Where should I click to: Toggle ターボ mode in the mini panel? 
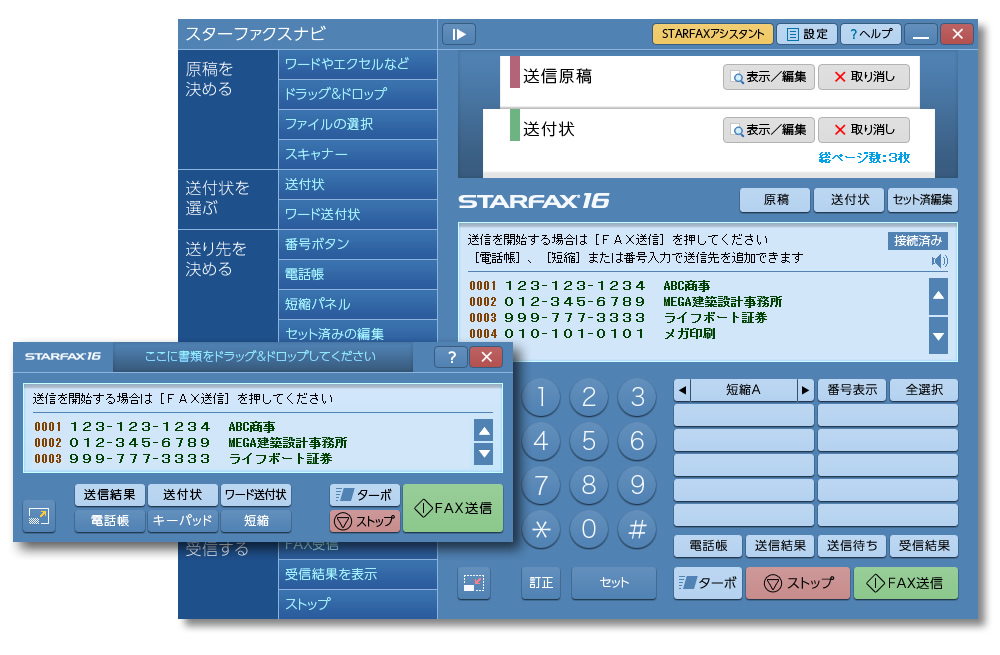pyautogui.click(x=364, y=495)
